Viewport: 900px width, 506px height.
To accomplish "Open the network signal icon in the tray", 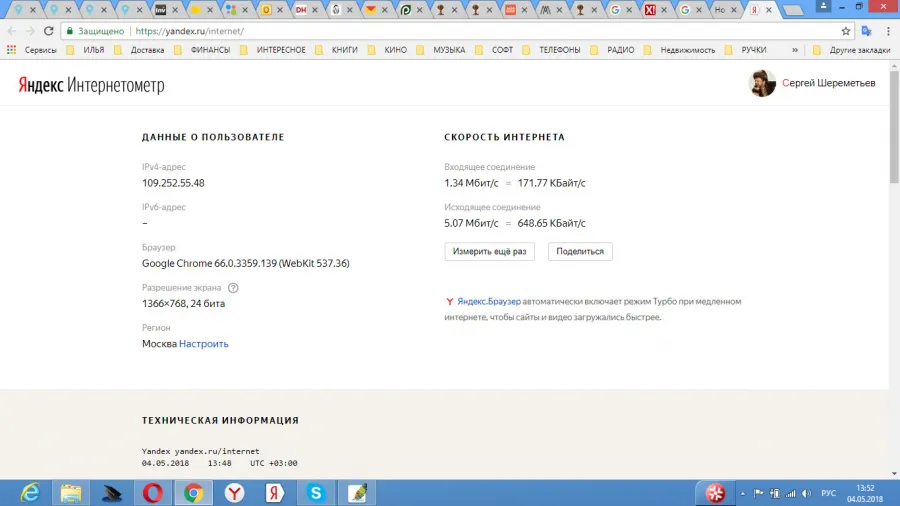I will click(x=790, y=493).
